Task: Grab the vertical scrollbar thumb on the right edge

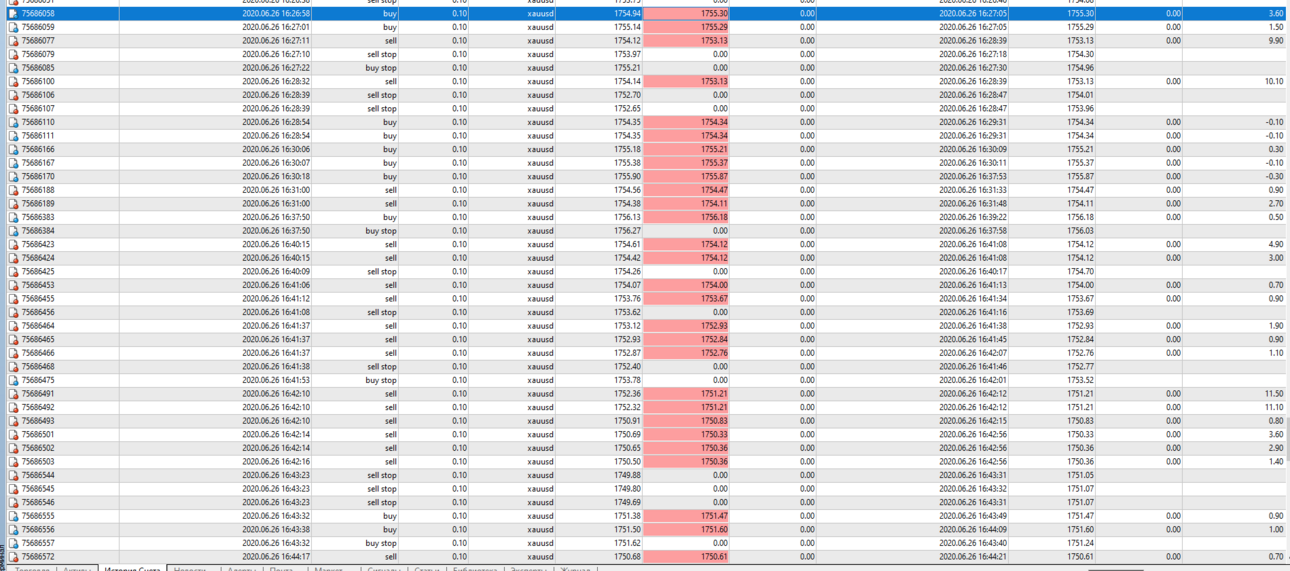Action: point(1287,440)
